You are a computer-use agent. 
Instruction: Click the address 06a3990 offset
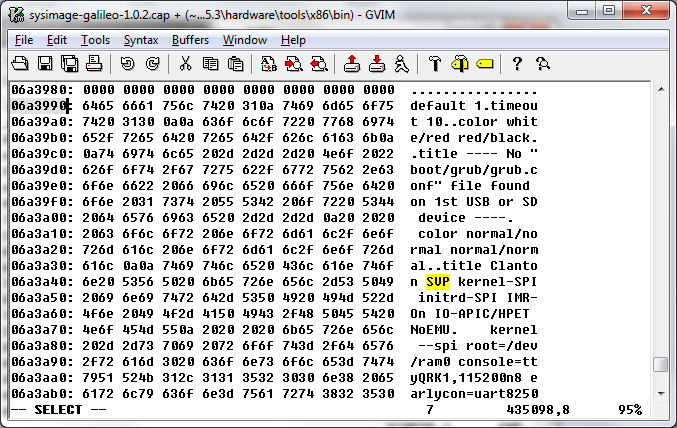pyautogui.click(x=38, y=106)
